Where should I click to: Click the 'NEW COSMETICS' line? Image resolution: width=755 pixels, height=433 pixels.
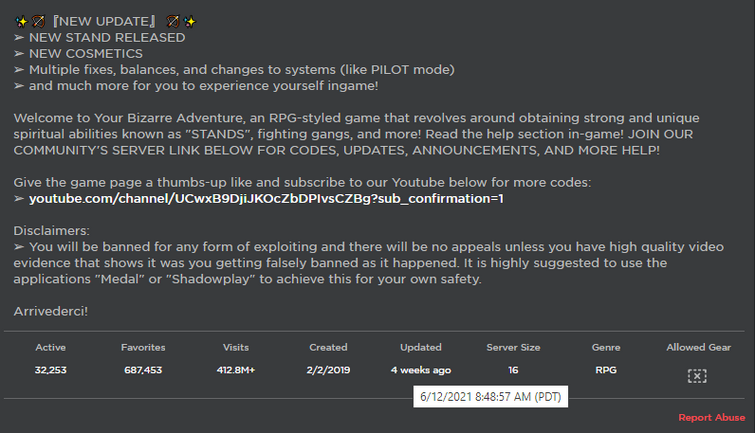click(86, 53)
